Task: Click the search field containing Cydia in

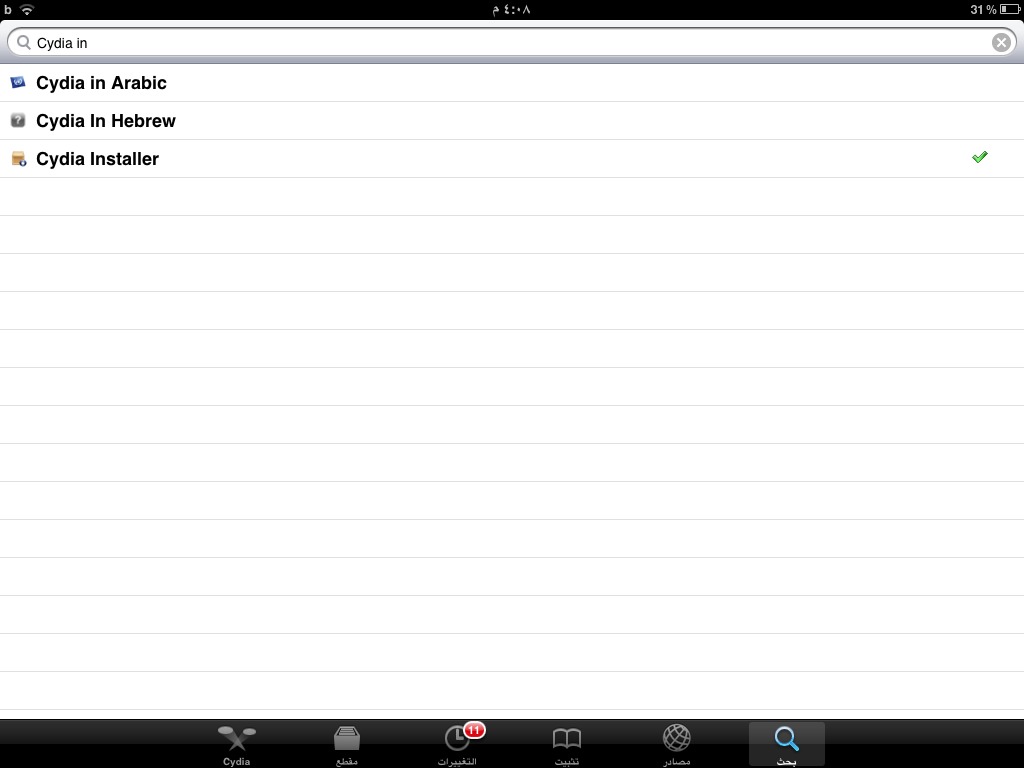Action: [x=511, y=42]
